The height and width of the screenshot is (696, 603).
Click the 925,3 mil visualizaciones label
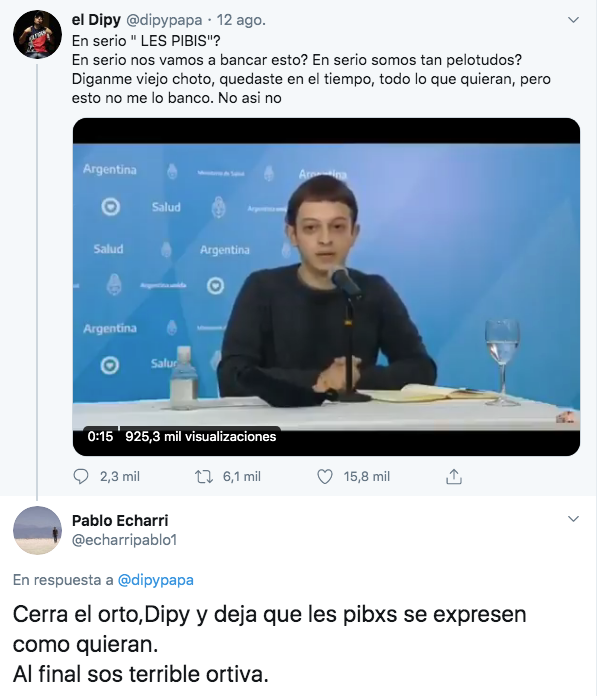[x=200, y=436]
